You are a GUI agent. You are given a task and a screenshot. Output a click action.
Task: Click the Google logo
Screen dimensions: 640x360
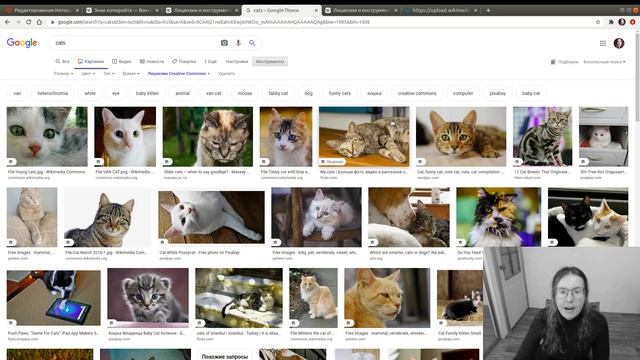[x=22, y=43]
